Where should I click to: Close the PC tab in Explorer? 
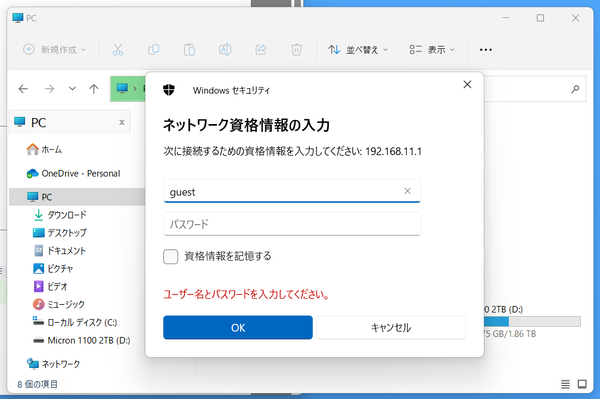tap(122, 122)
